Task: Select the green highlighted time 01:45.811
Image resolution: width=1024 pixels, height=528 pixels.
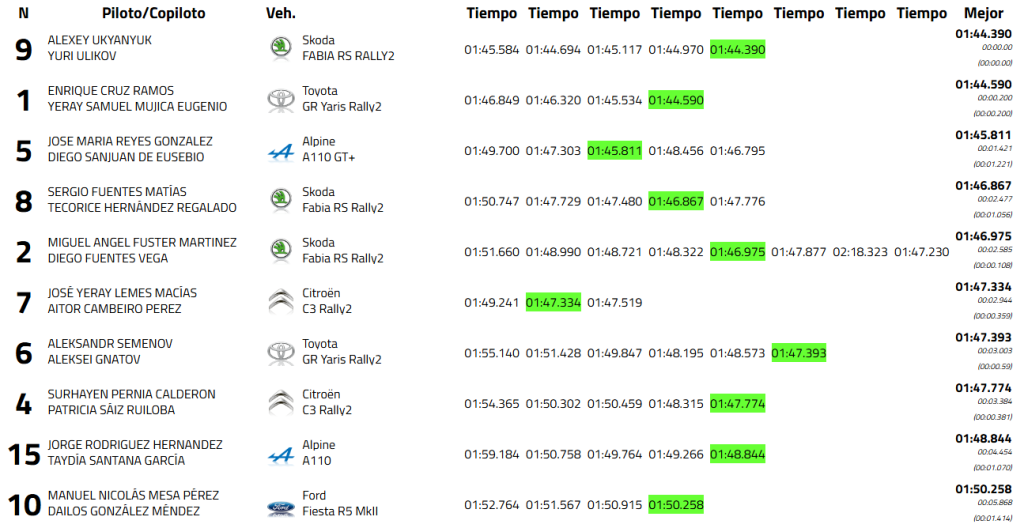Action: pyautogui.click(x=615, y=151)
